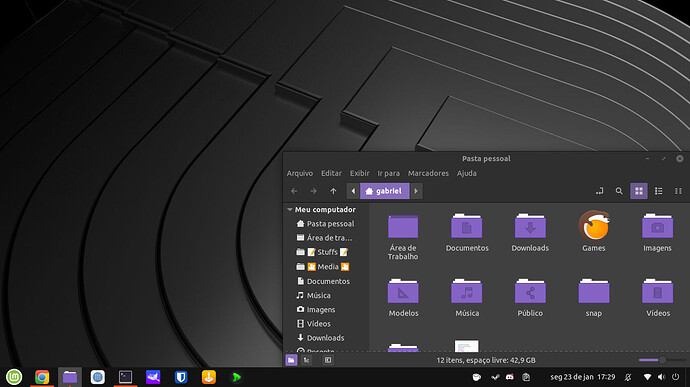Open the sound volume applet

point(661,377)
